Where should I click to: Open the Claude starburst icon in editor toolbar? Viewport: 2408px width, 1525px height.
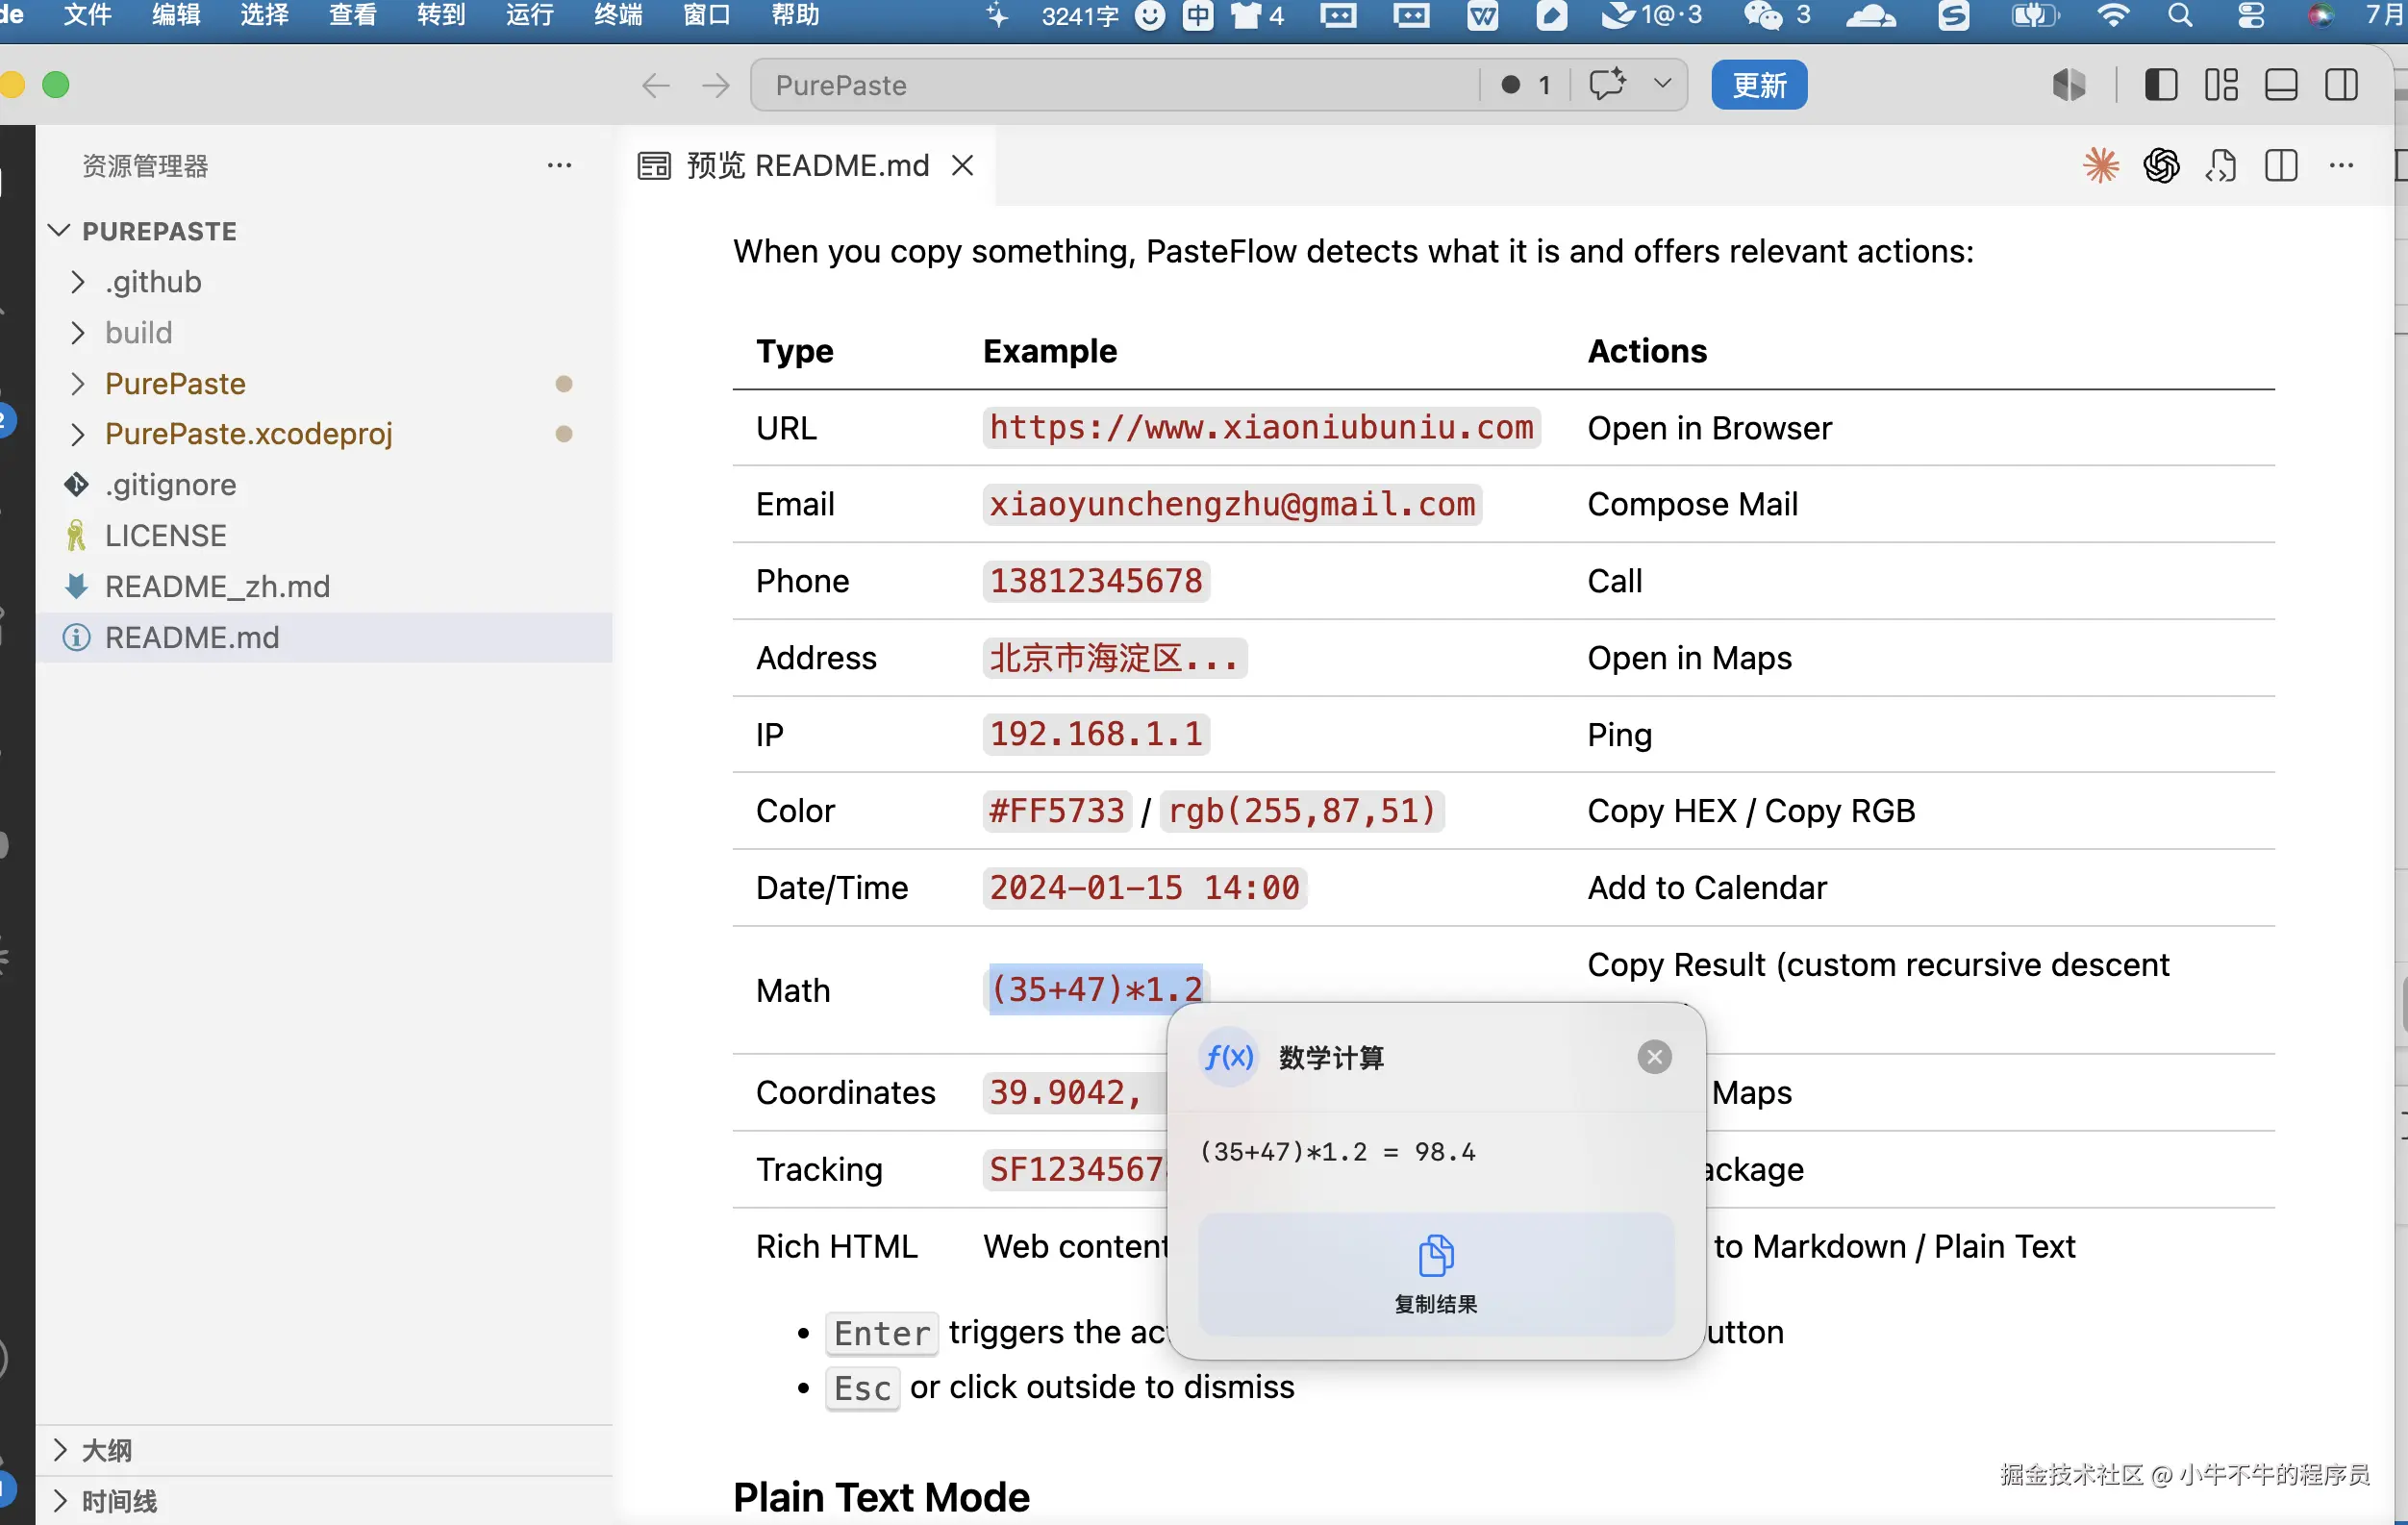coord(2101,165)
